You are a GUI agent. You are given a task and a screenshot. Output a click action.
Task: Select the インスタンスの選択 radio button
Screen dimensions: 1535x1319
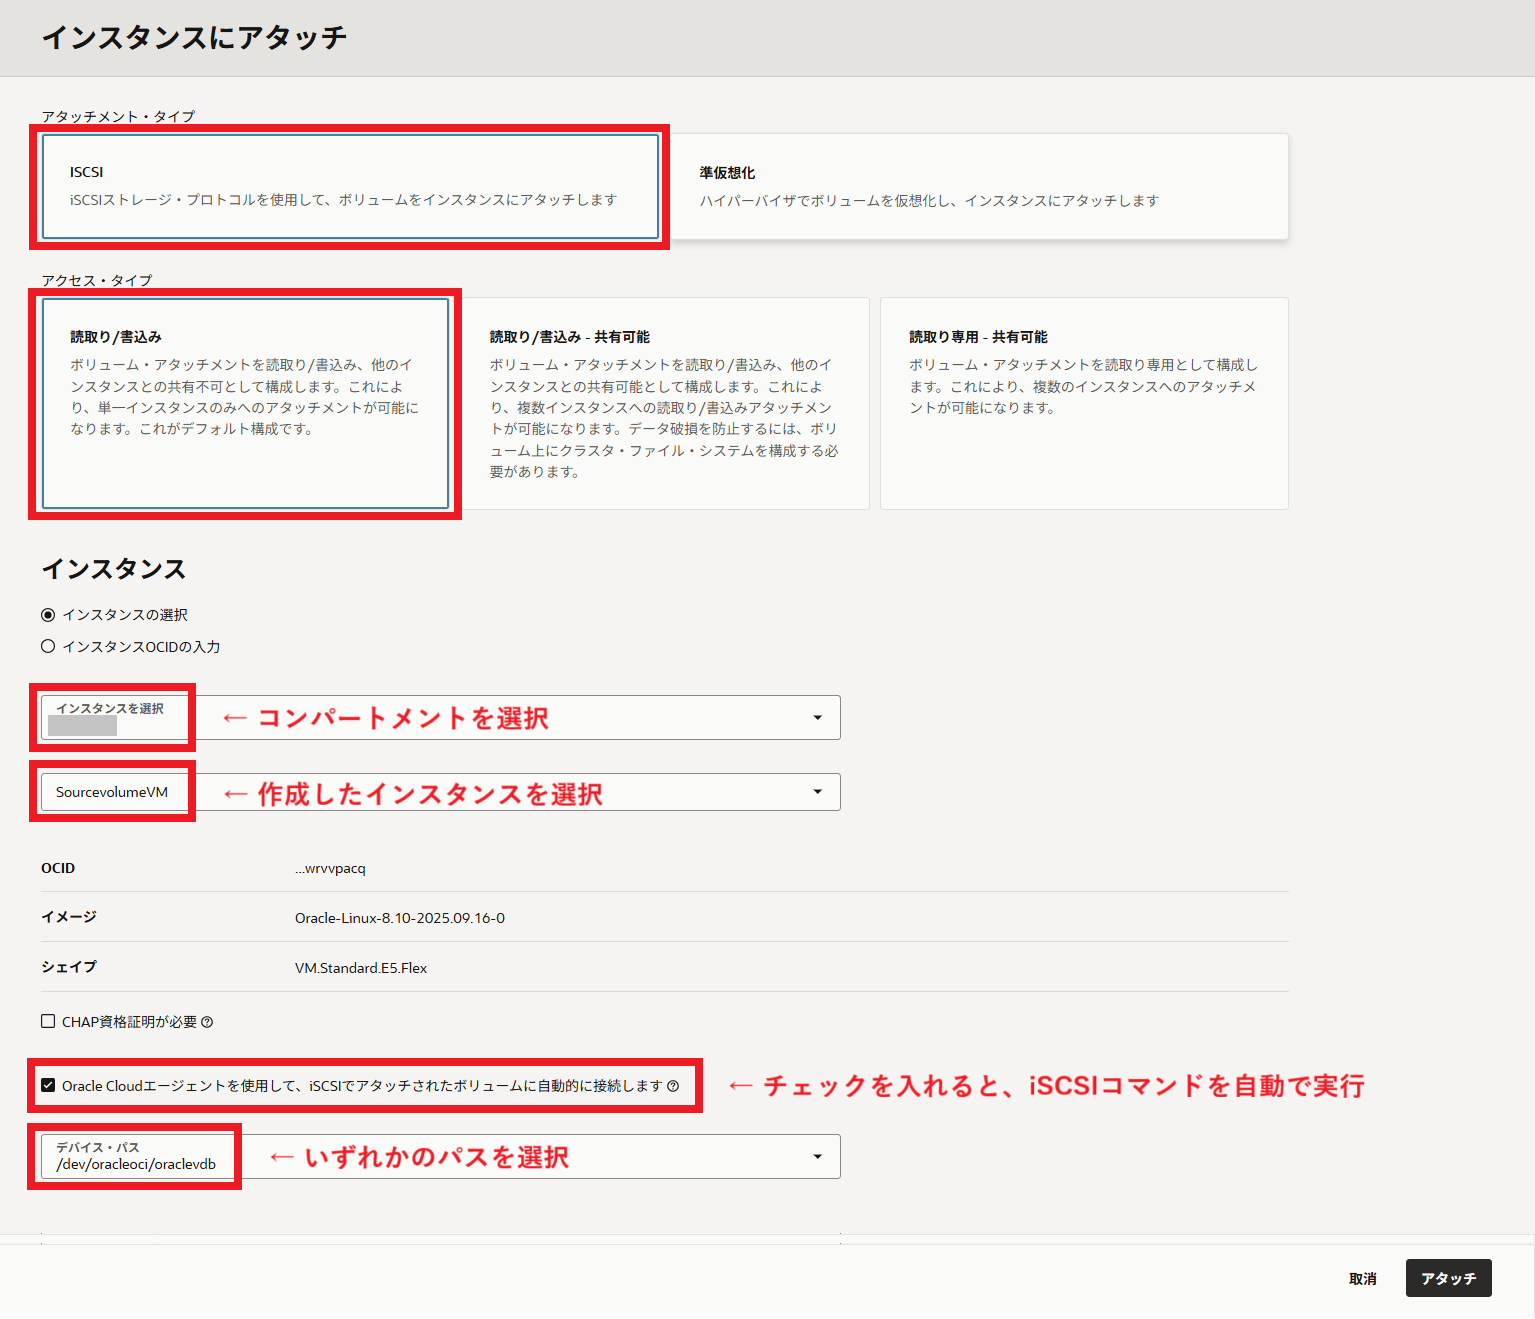48,615
